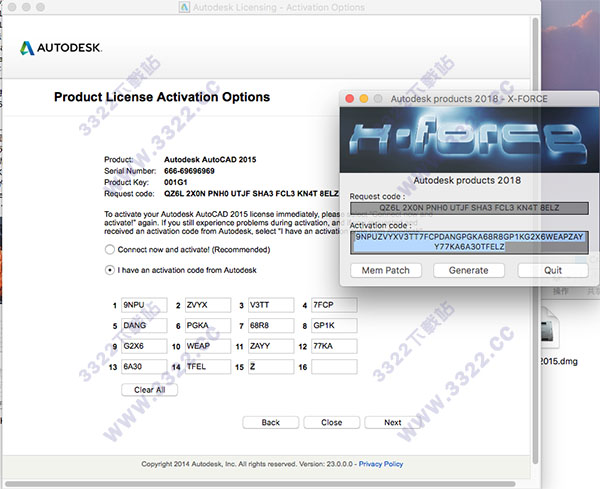Click the request code text in Autodesk dialog

(251, 194)
